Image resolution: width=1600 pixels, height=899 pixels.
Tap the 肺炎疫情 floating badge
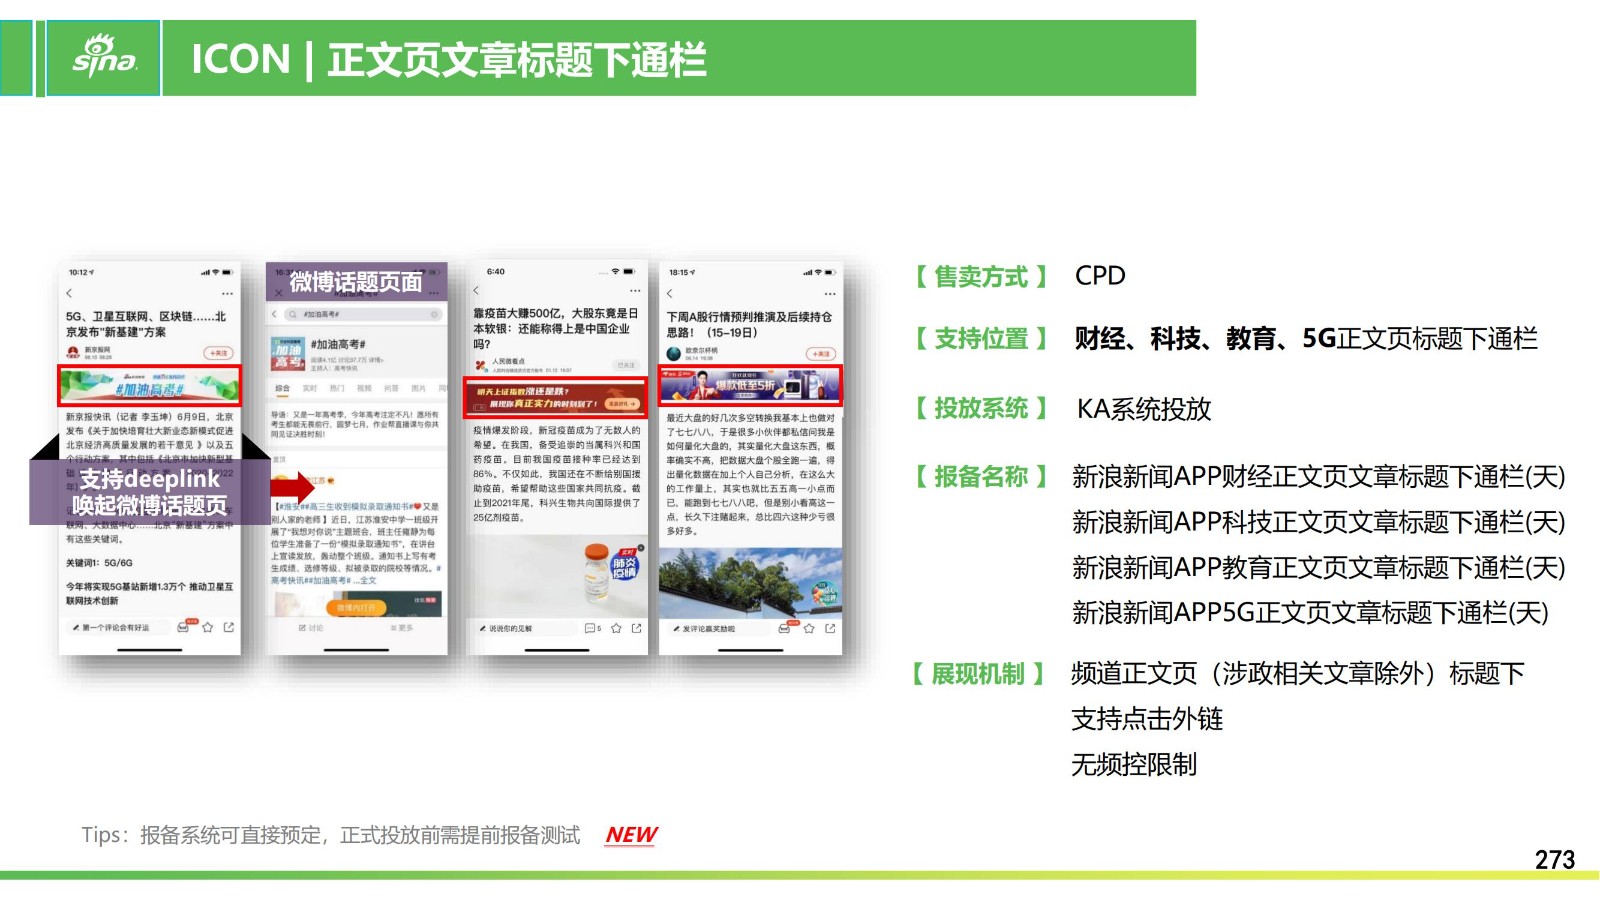click(624, 567)
